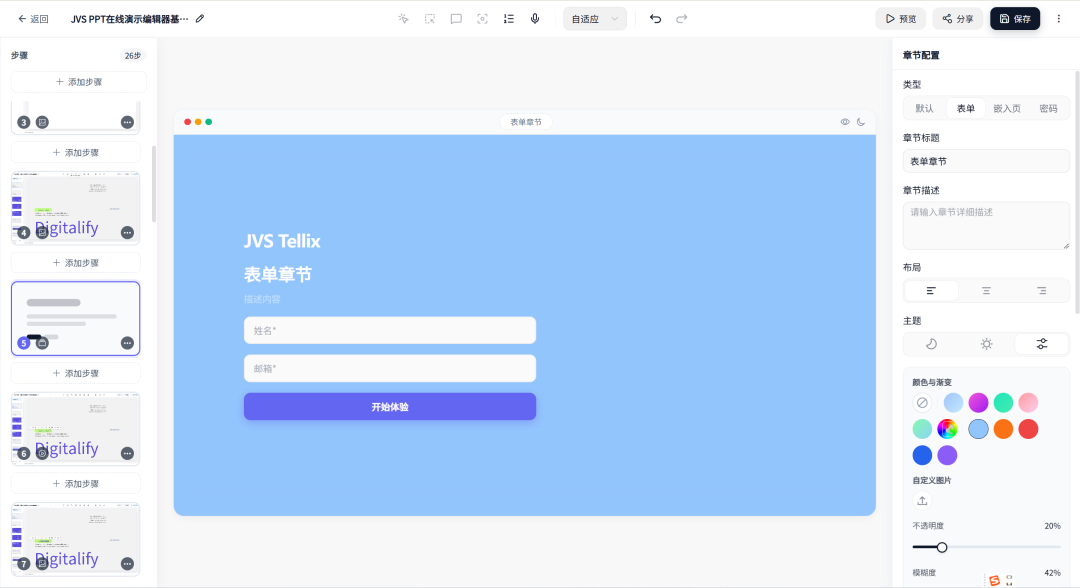Viewport: 1080px width, 588px height.
Task: Pick the rainbow custom color picker swatch
Action: click(947, 429)
